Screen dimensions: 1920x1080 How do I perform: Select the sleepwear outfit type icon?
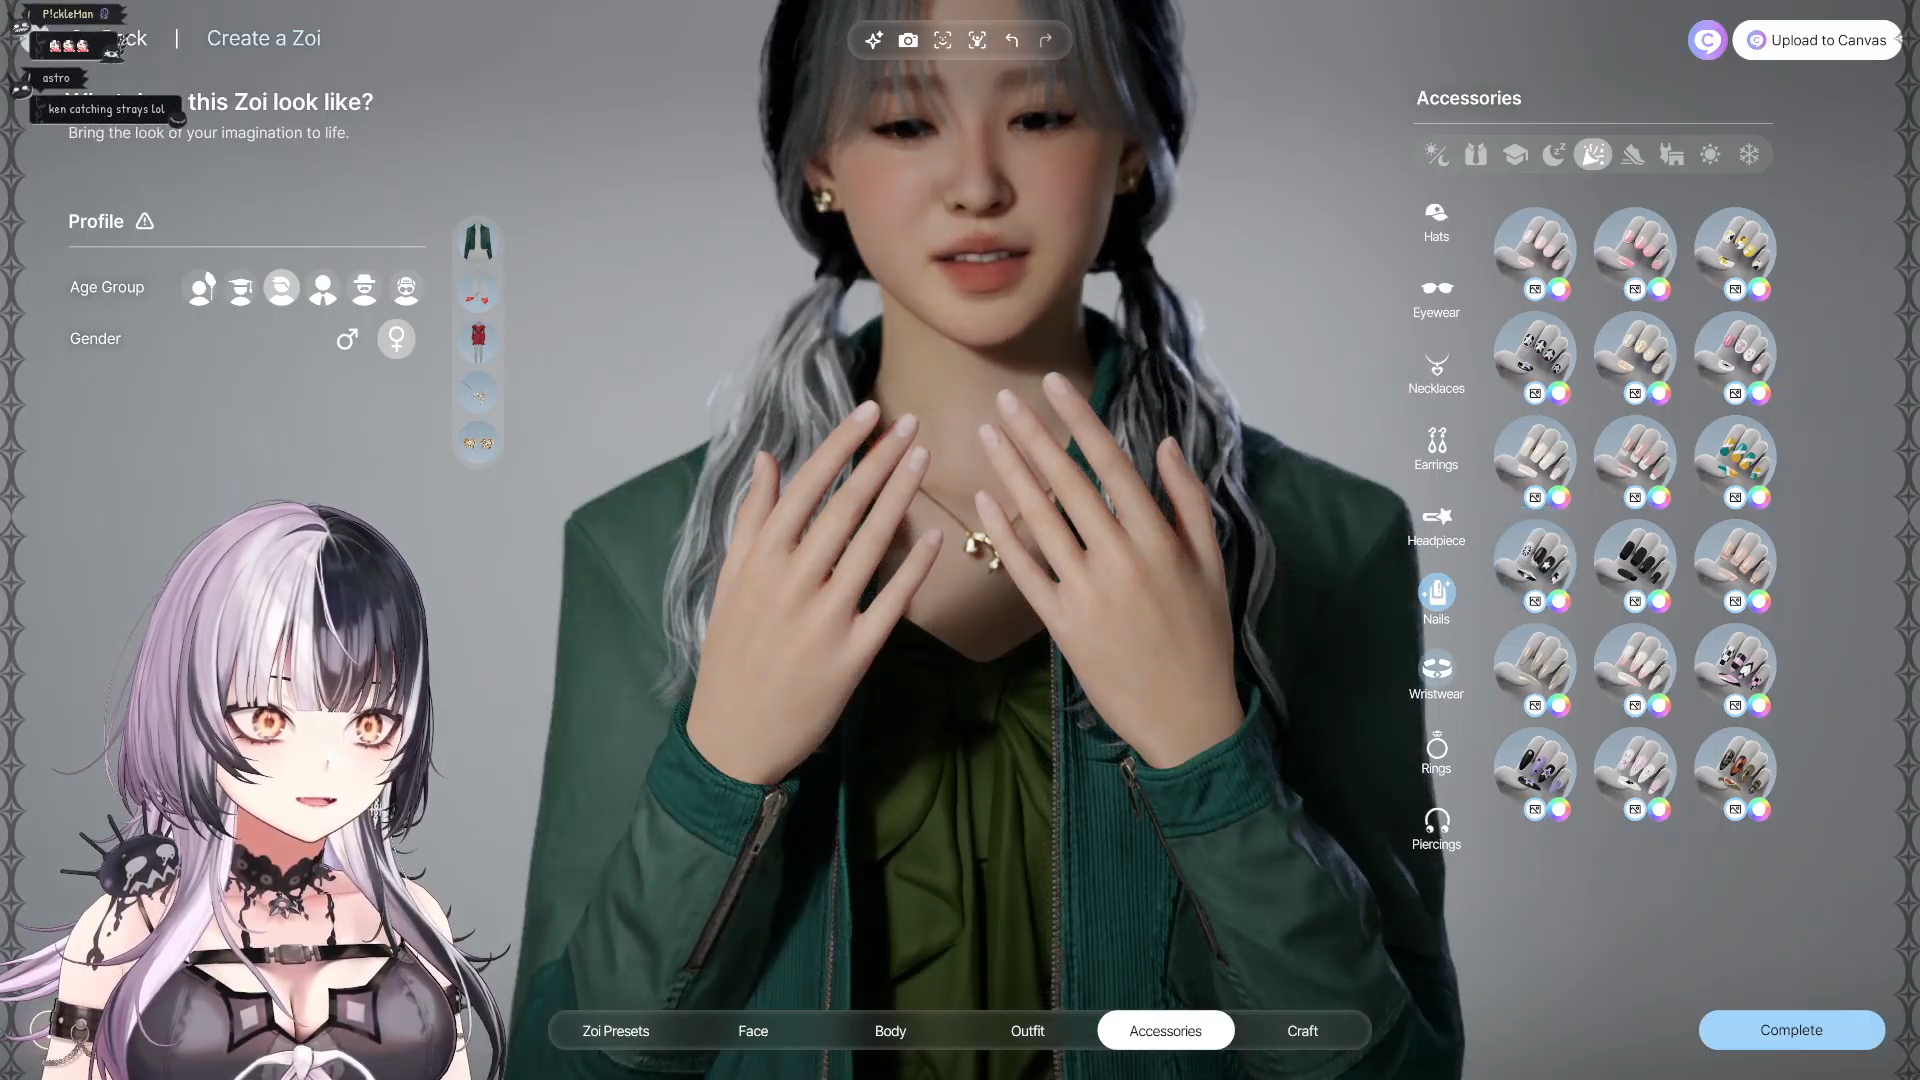click(1553, 154)
